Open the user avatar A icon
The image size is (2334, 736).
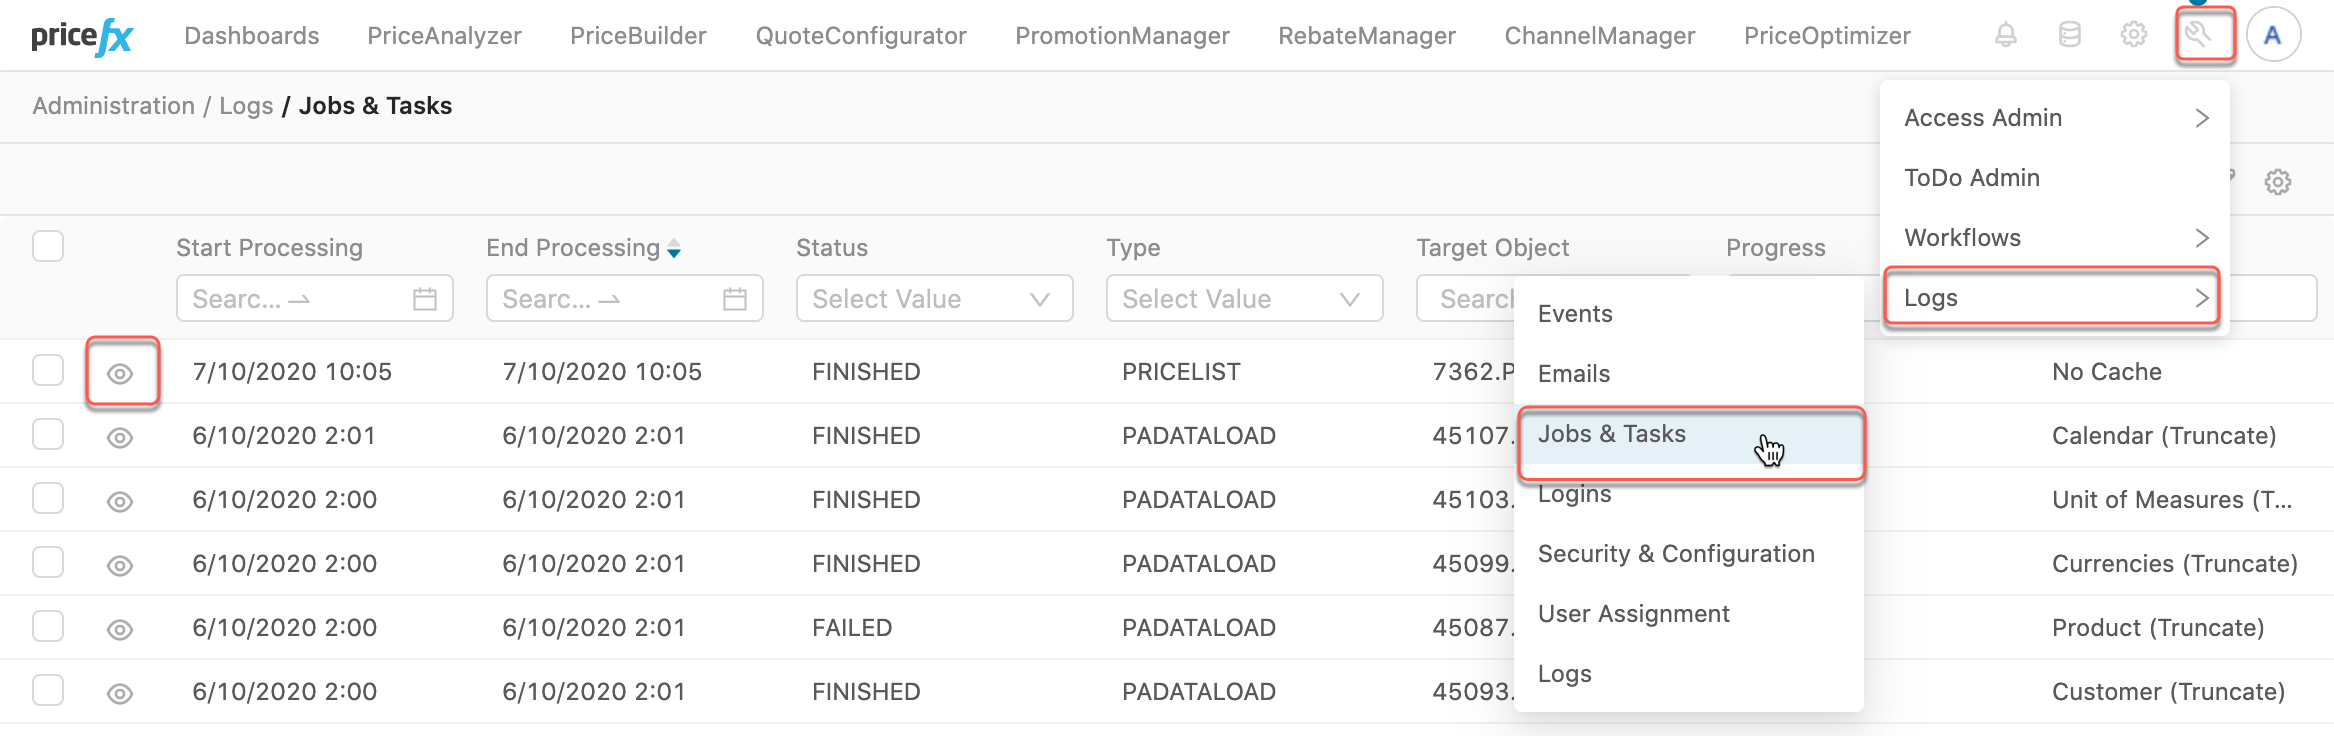pos(2272,36)
